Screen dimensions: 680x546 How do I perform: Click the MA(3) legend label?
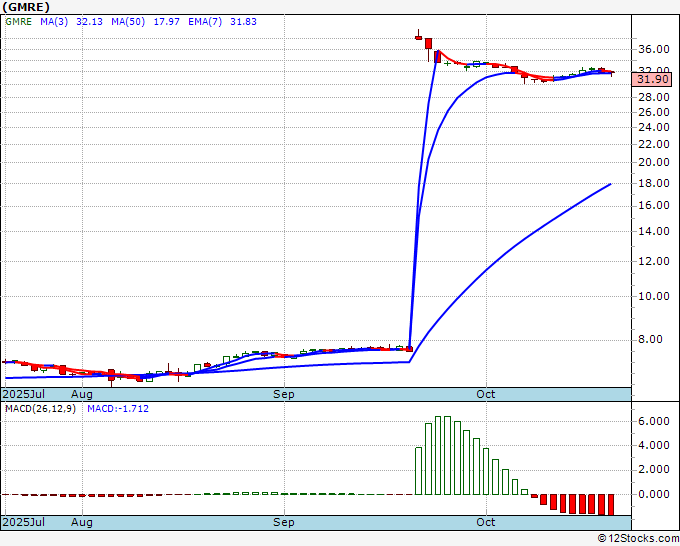click(54, 22)
